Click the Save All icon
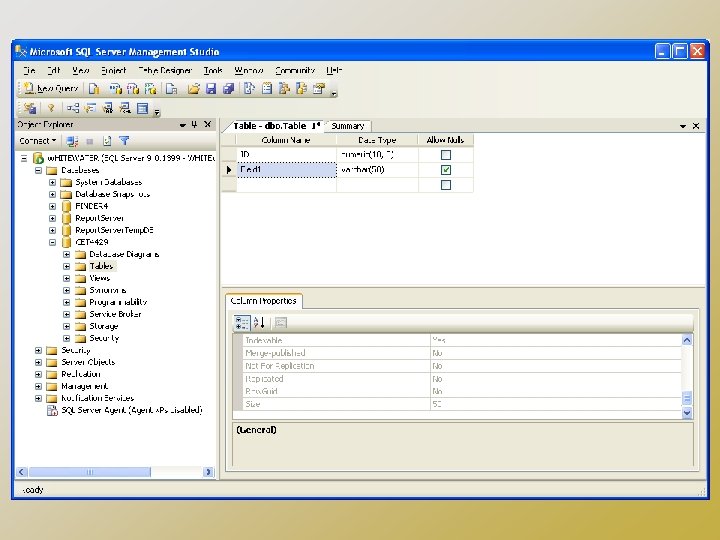720x540 pixels. pyautogui.click(x=228, y=89)
